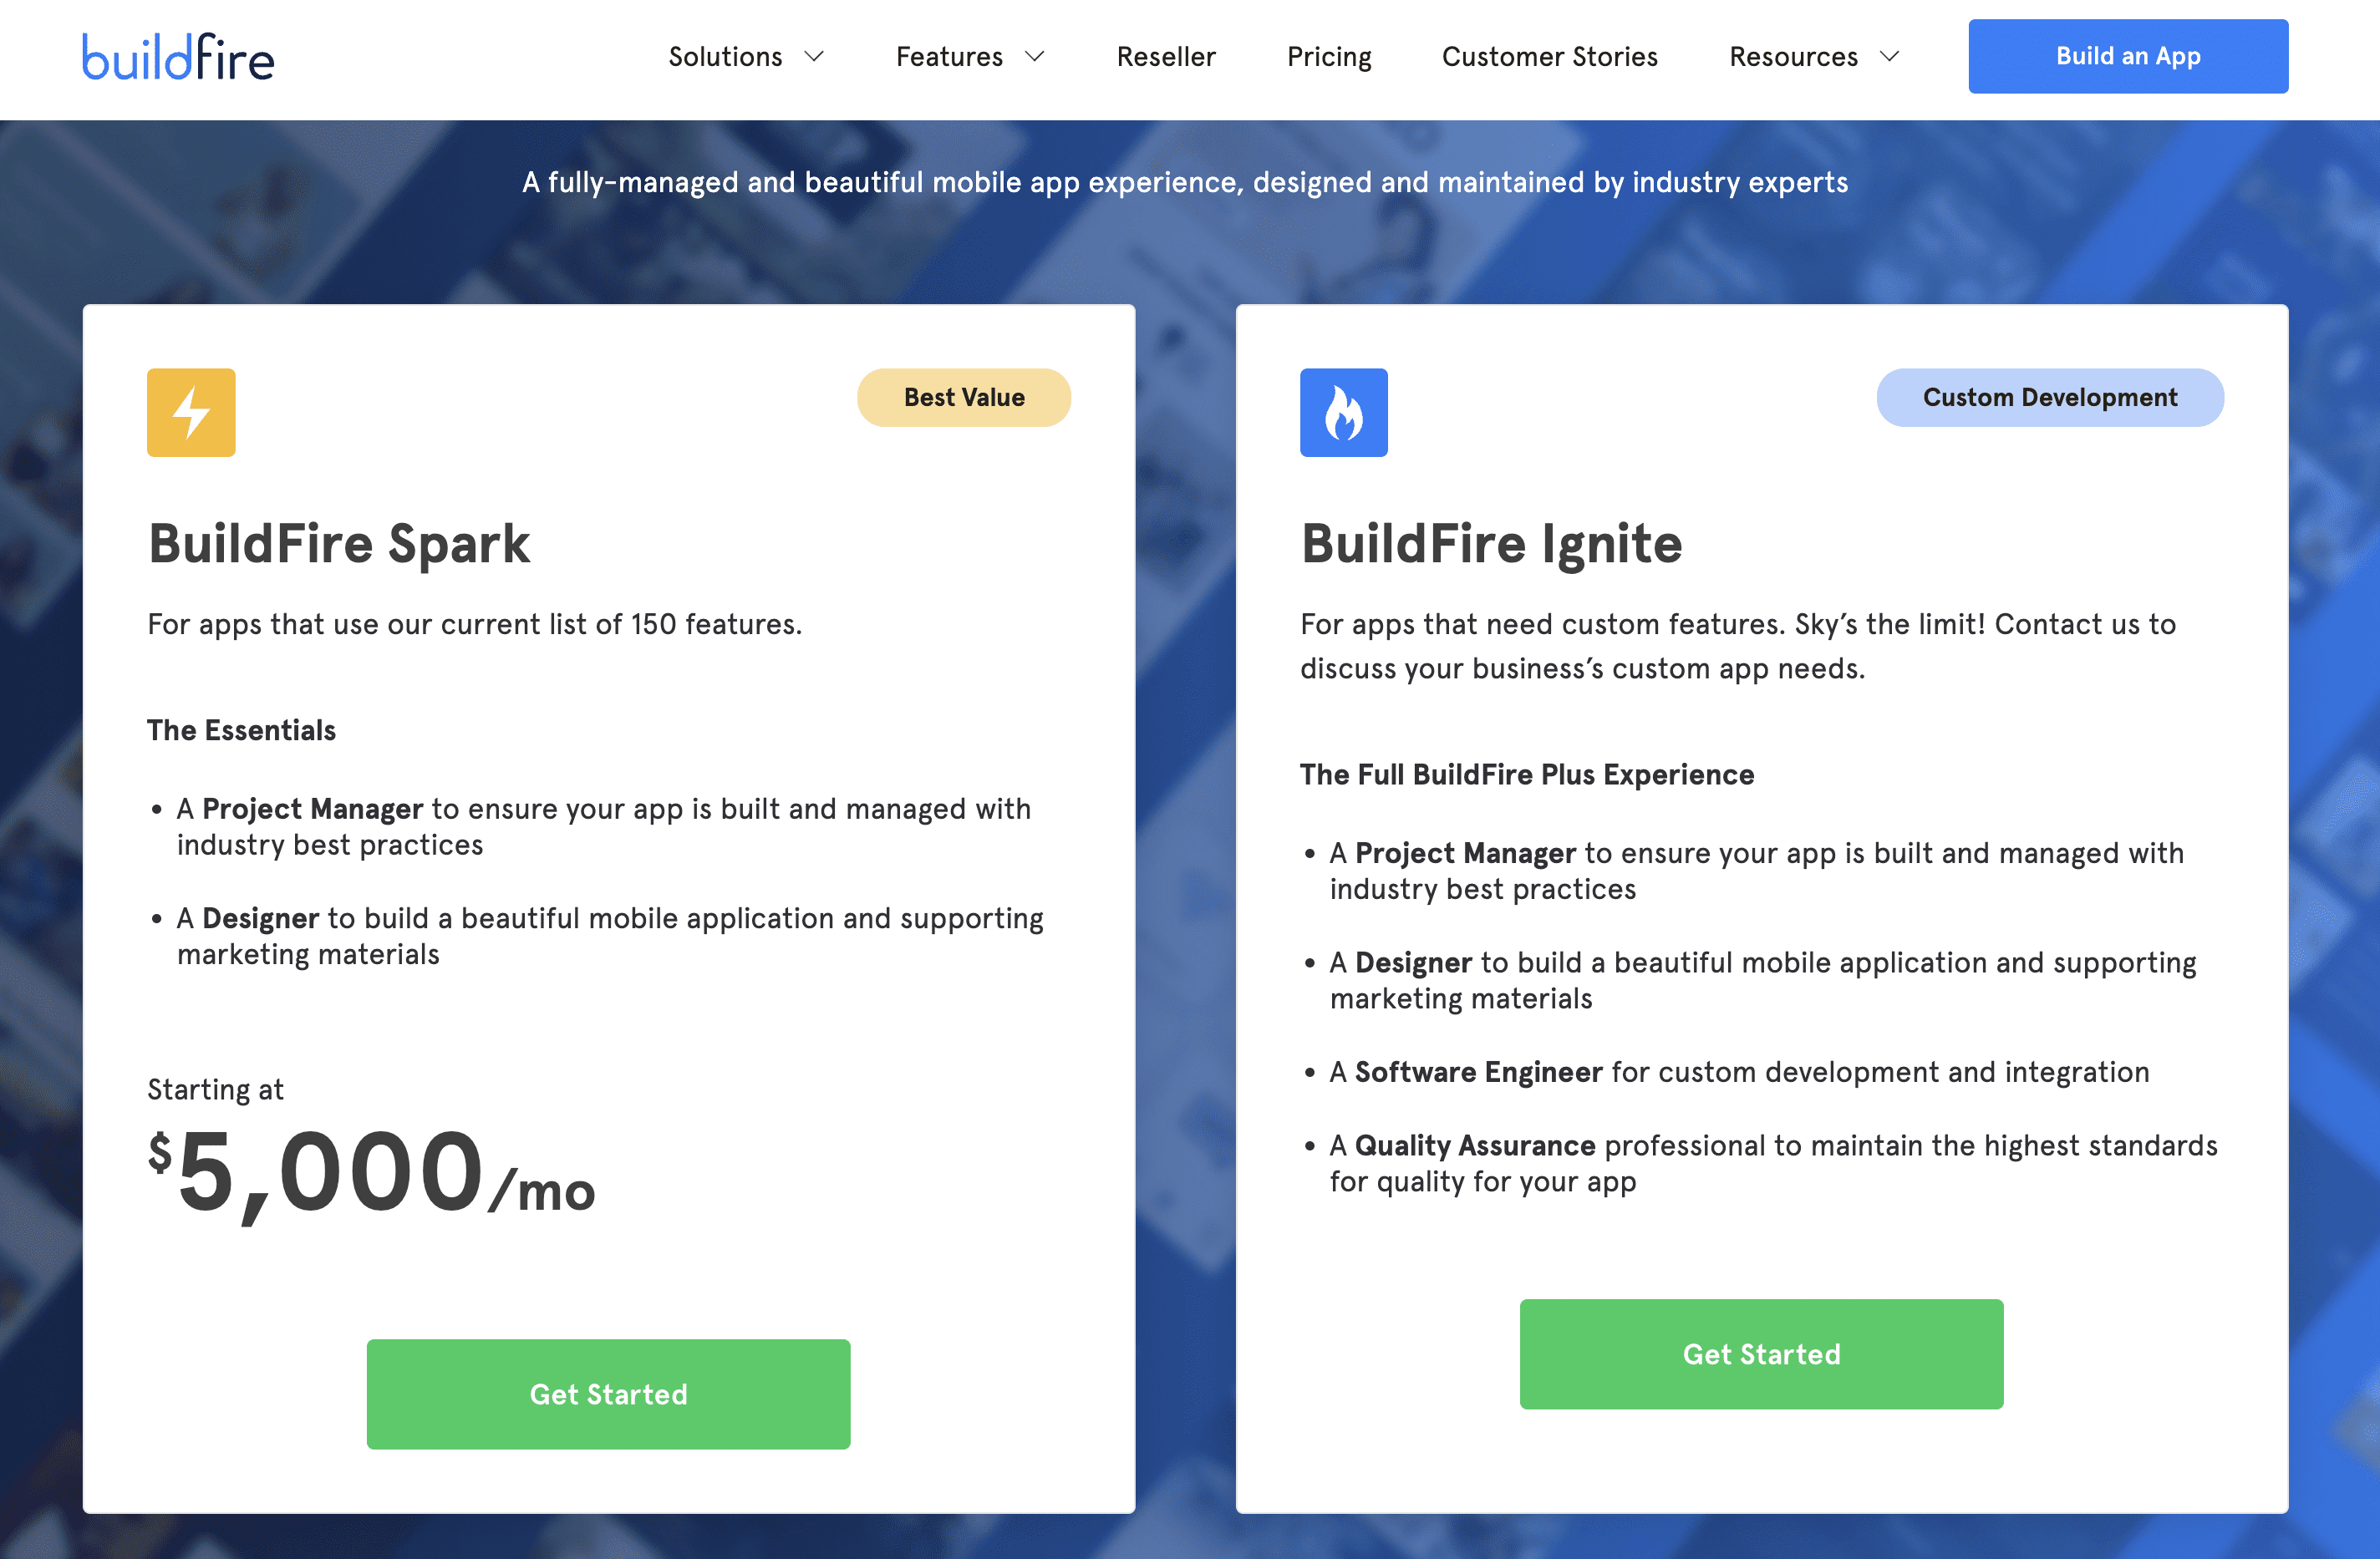Expand the Resources dropdown chevron

(x=1889, y=57)
